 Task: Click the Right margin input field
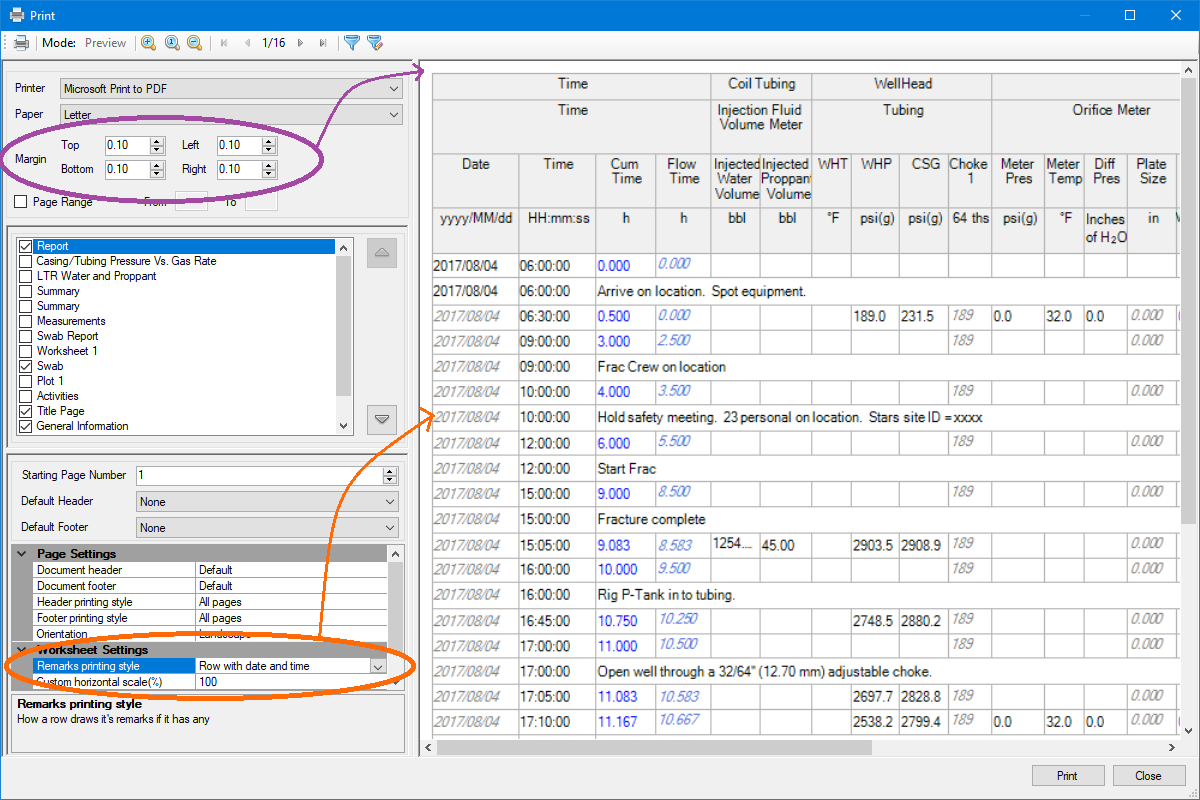pyautogui.click(x=239, y=169)
